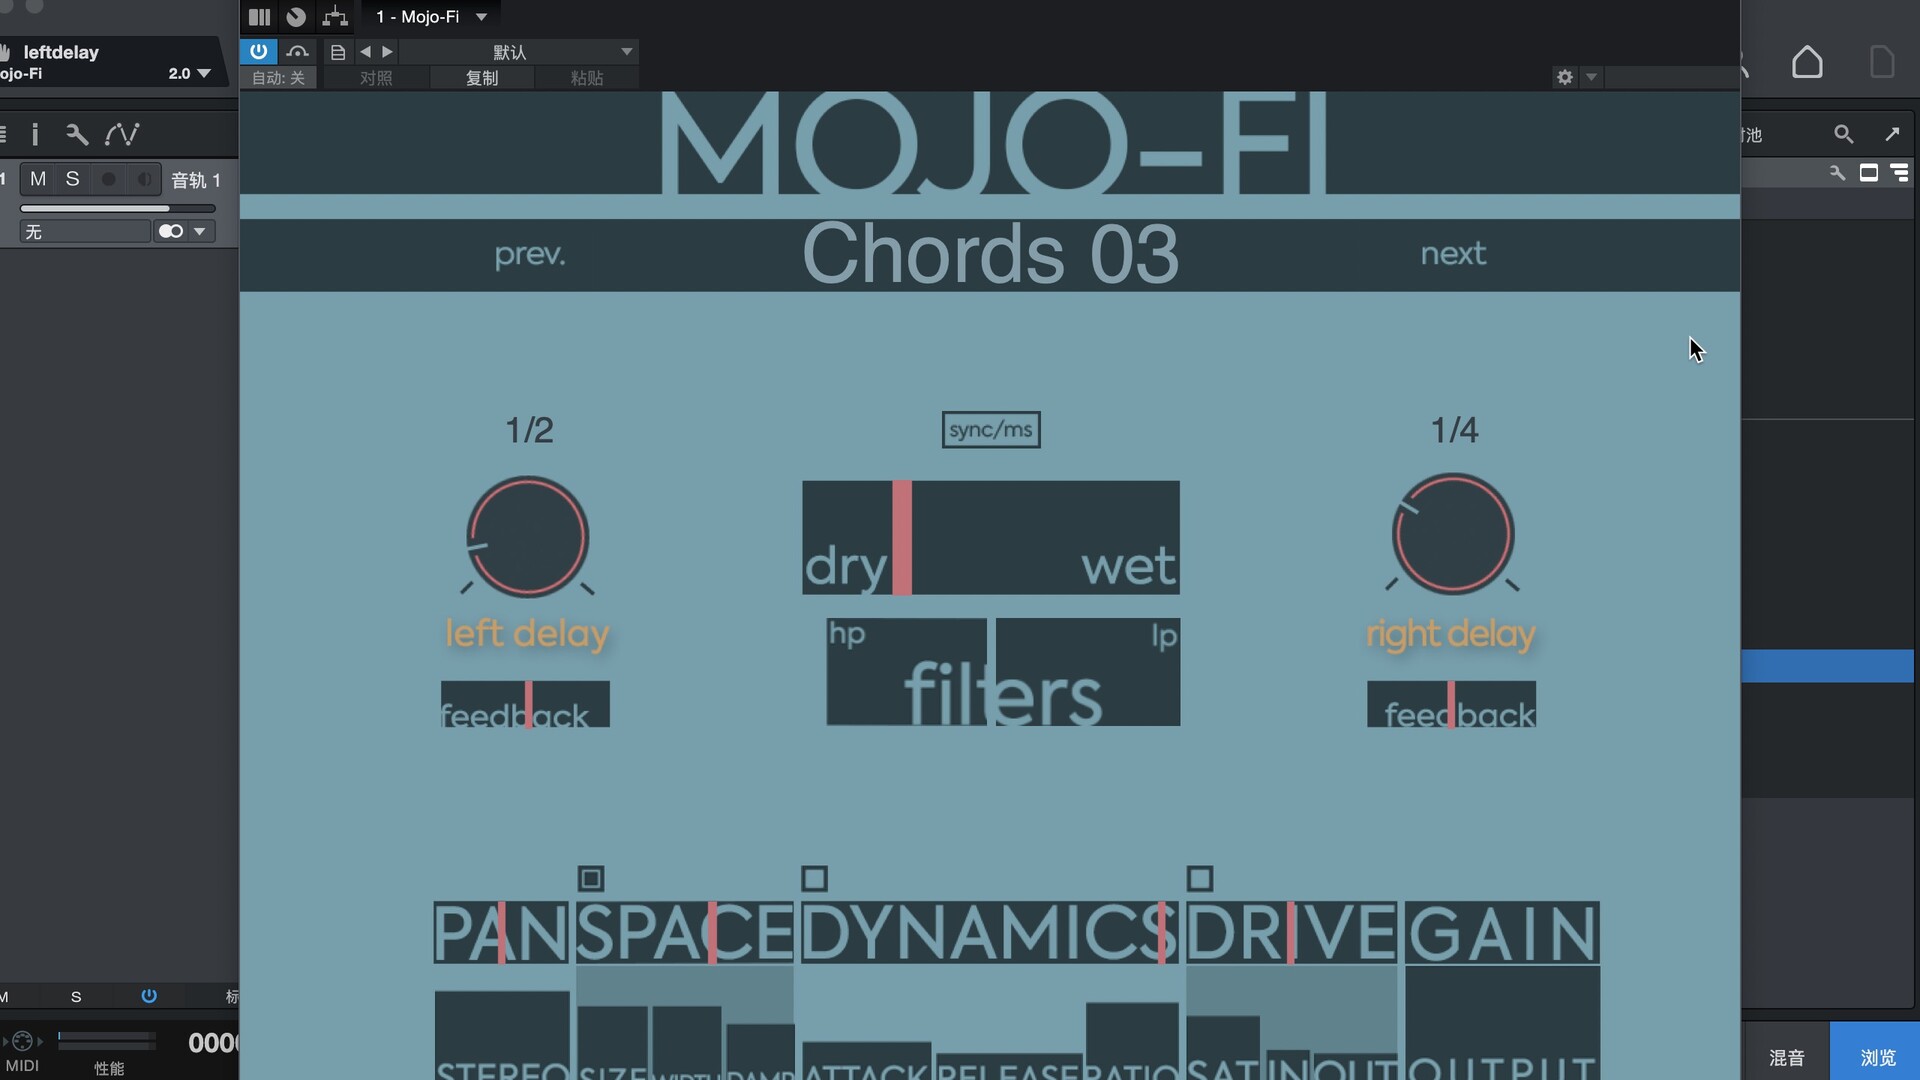The image size is (1920, 1080).
Task: Switch to the 混音 mix tab
Action: 1786,1057
